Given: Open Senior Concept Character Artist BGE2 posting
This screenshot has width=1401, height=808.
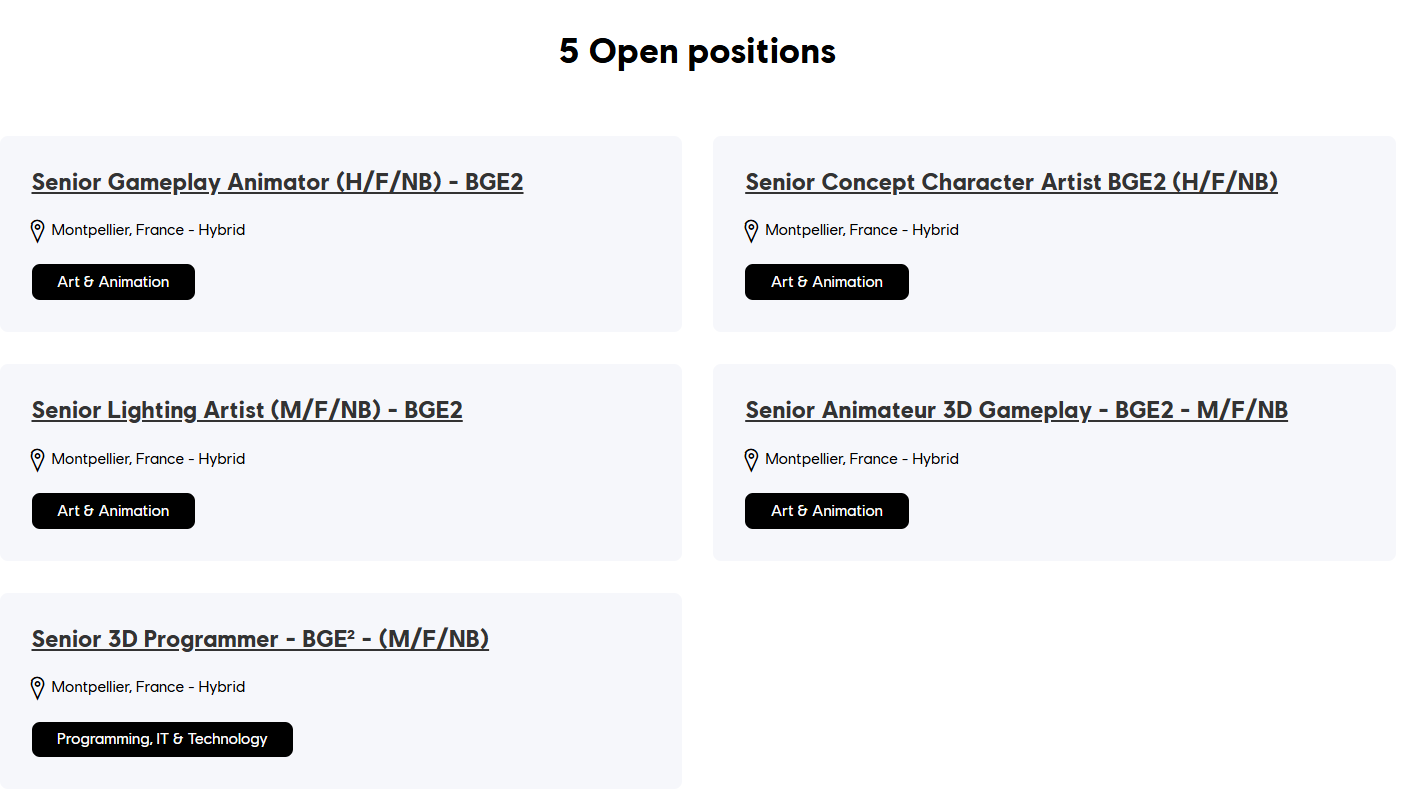Looking at the screenshot, I should click(1011, 182).
